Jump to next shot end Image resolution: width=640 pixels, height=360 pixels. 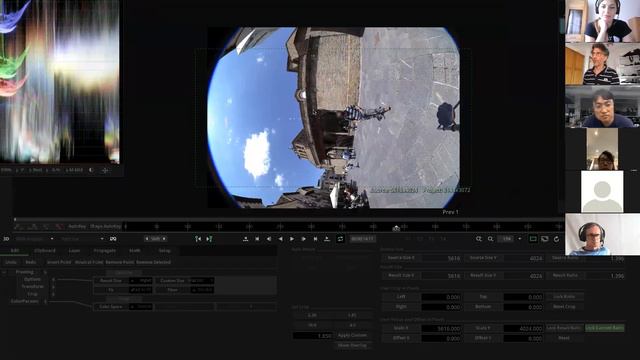pyautogui.click(x=315, y=239)
